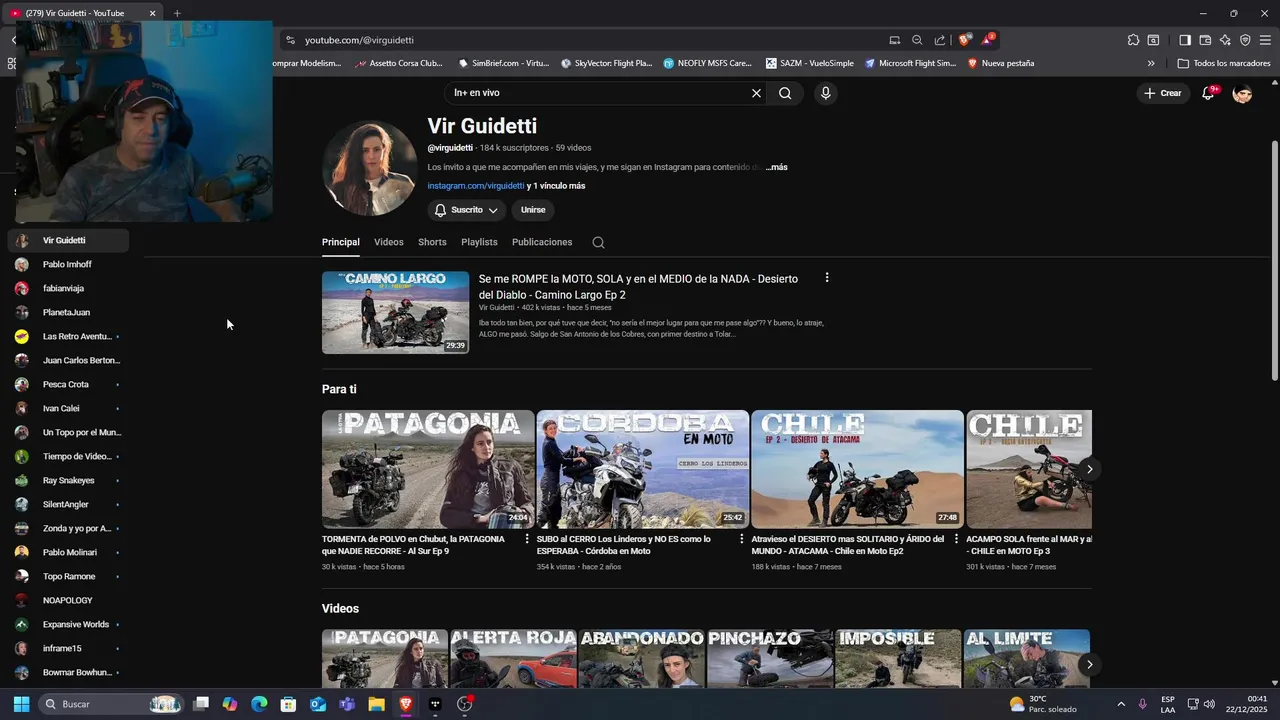
Task: Click the zoom magnifier icon in address bar
Action: tap(917, 40)
